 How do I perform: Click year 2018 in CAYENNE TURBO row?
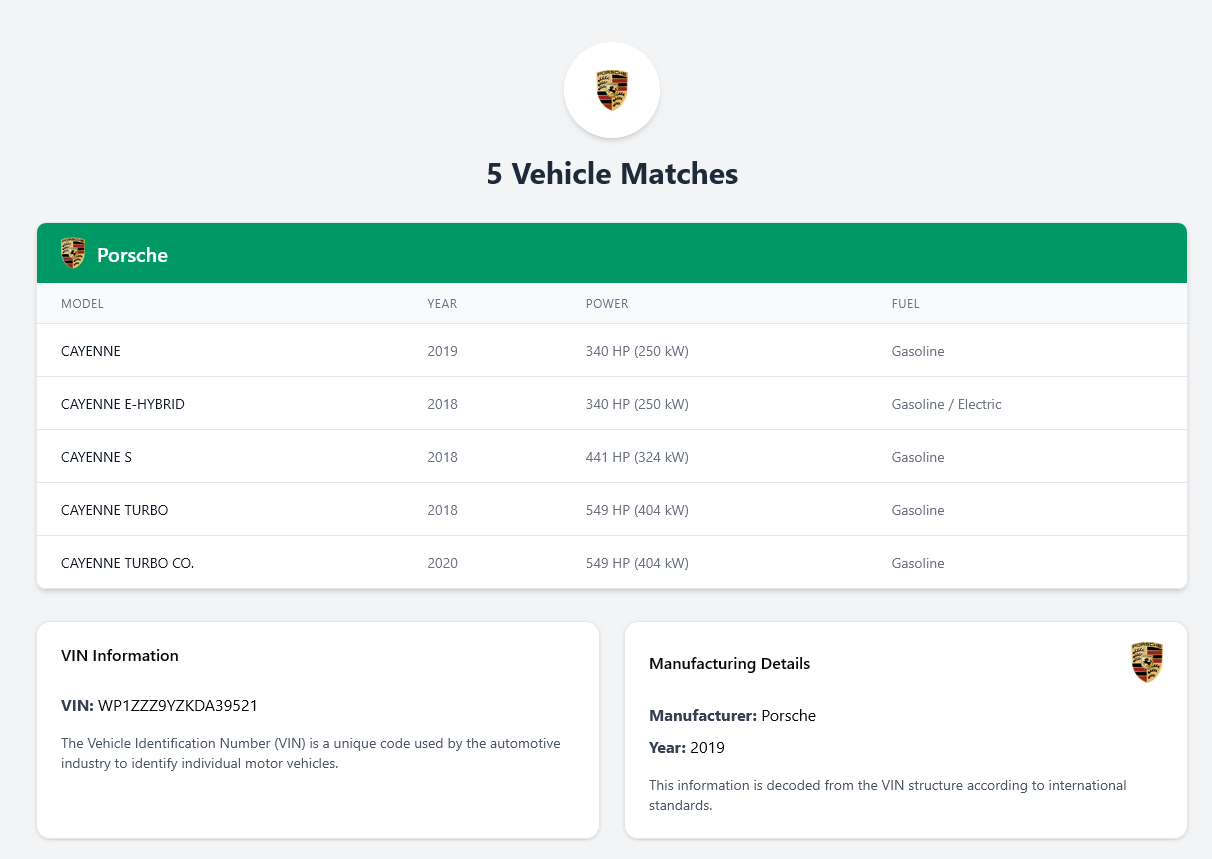pos(442,510)
